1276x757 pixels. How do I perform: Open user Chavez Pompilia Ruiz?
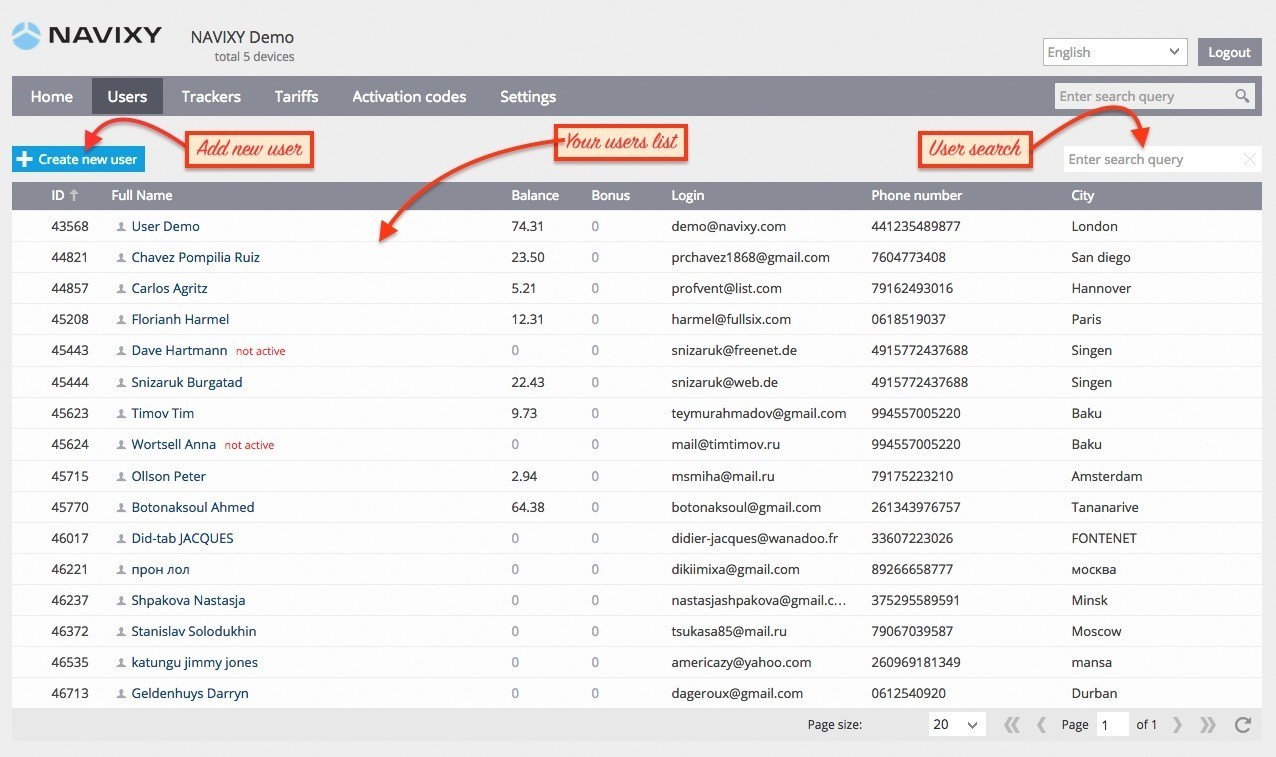point(195,257)
